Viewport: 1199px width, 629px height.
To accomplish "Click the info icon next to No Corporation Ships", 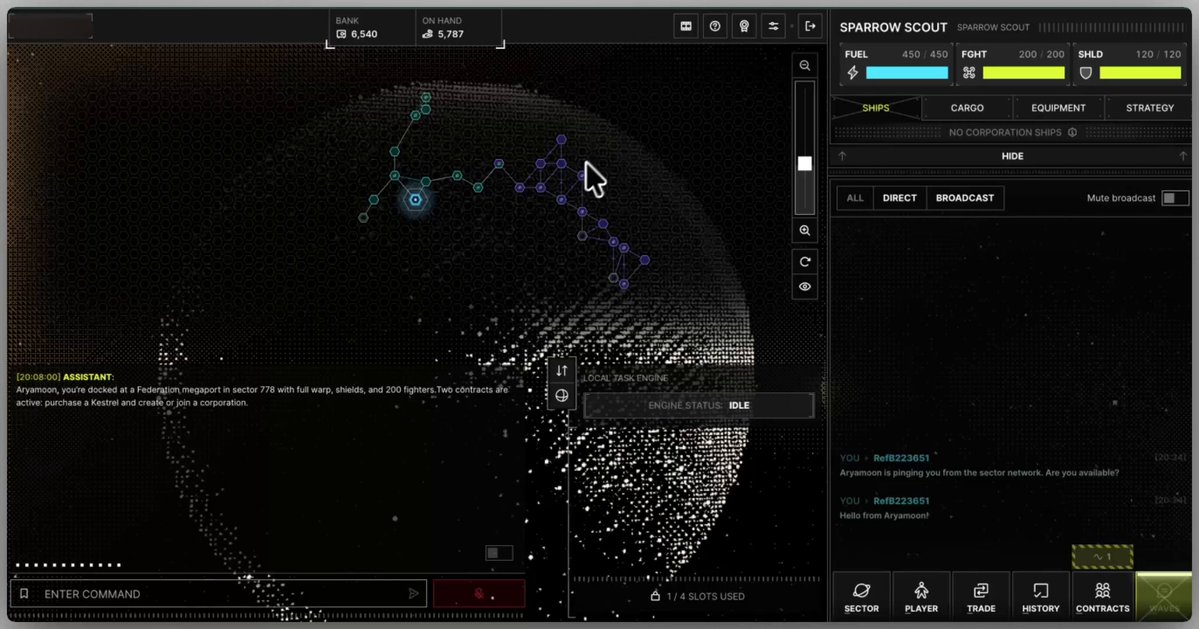I will [1072, 132].
